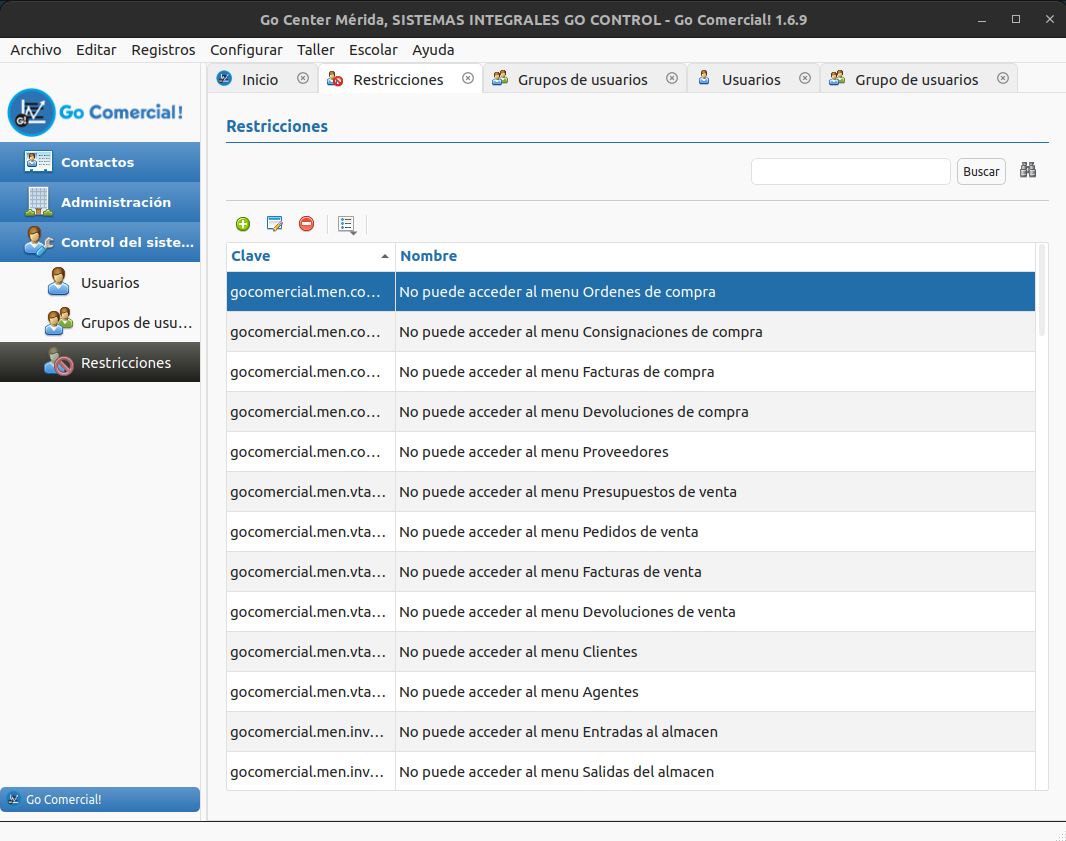Click the Buscar button
This screenshot has width=1066, height=841.
981,170
